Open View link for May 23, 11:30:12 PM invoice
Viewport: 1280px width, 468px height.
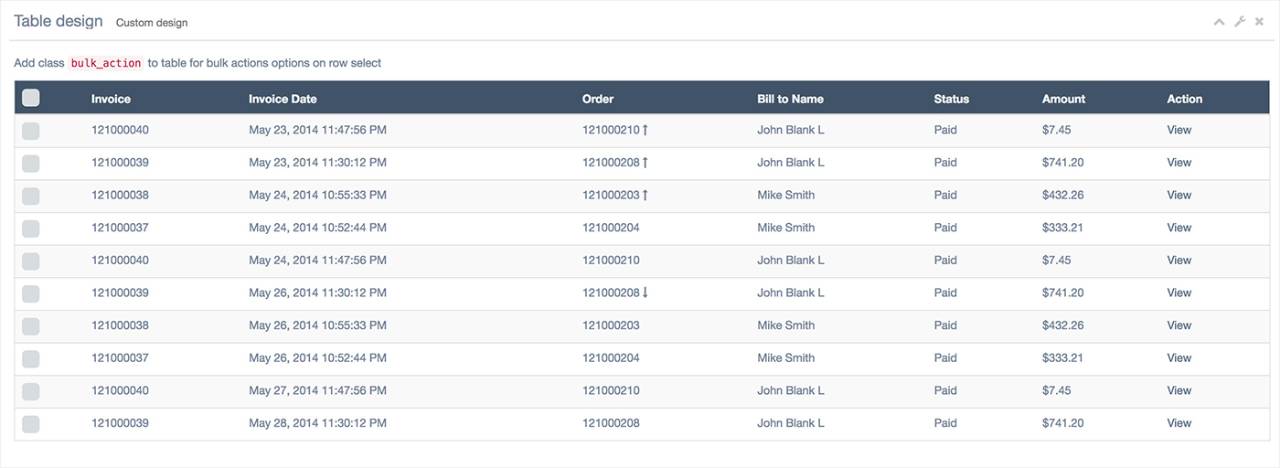coord(1179,162)
